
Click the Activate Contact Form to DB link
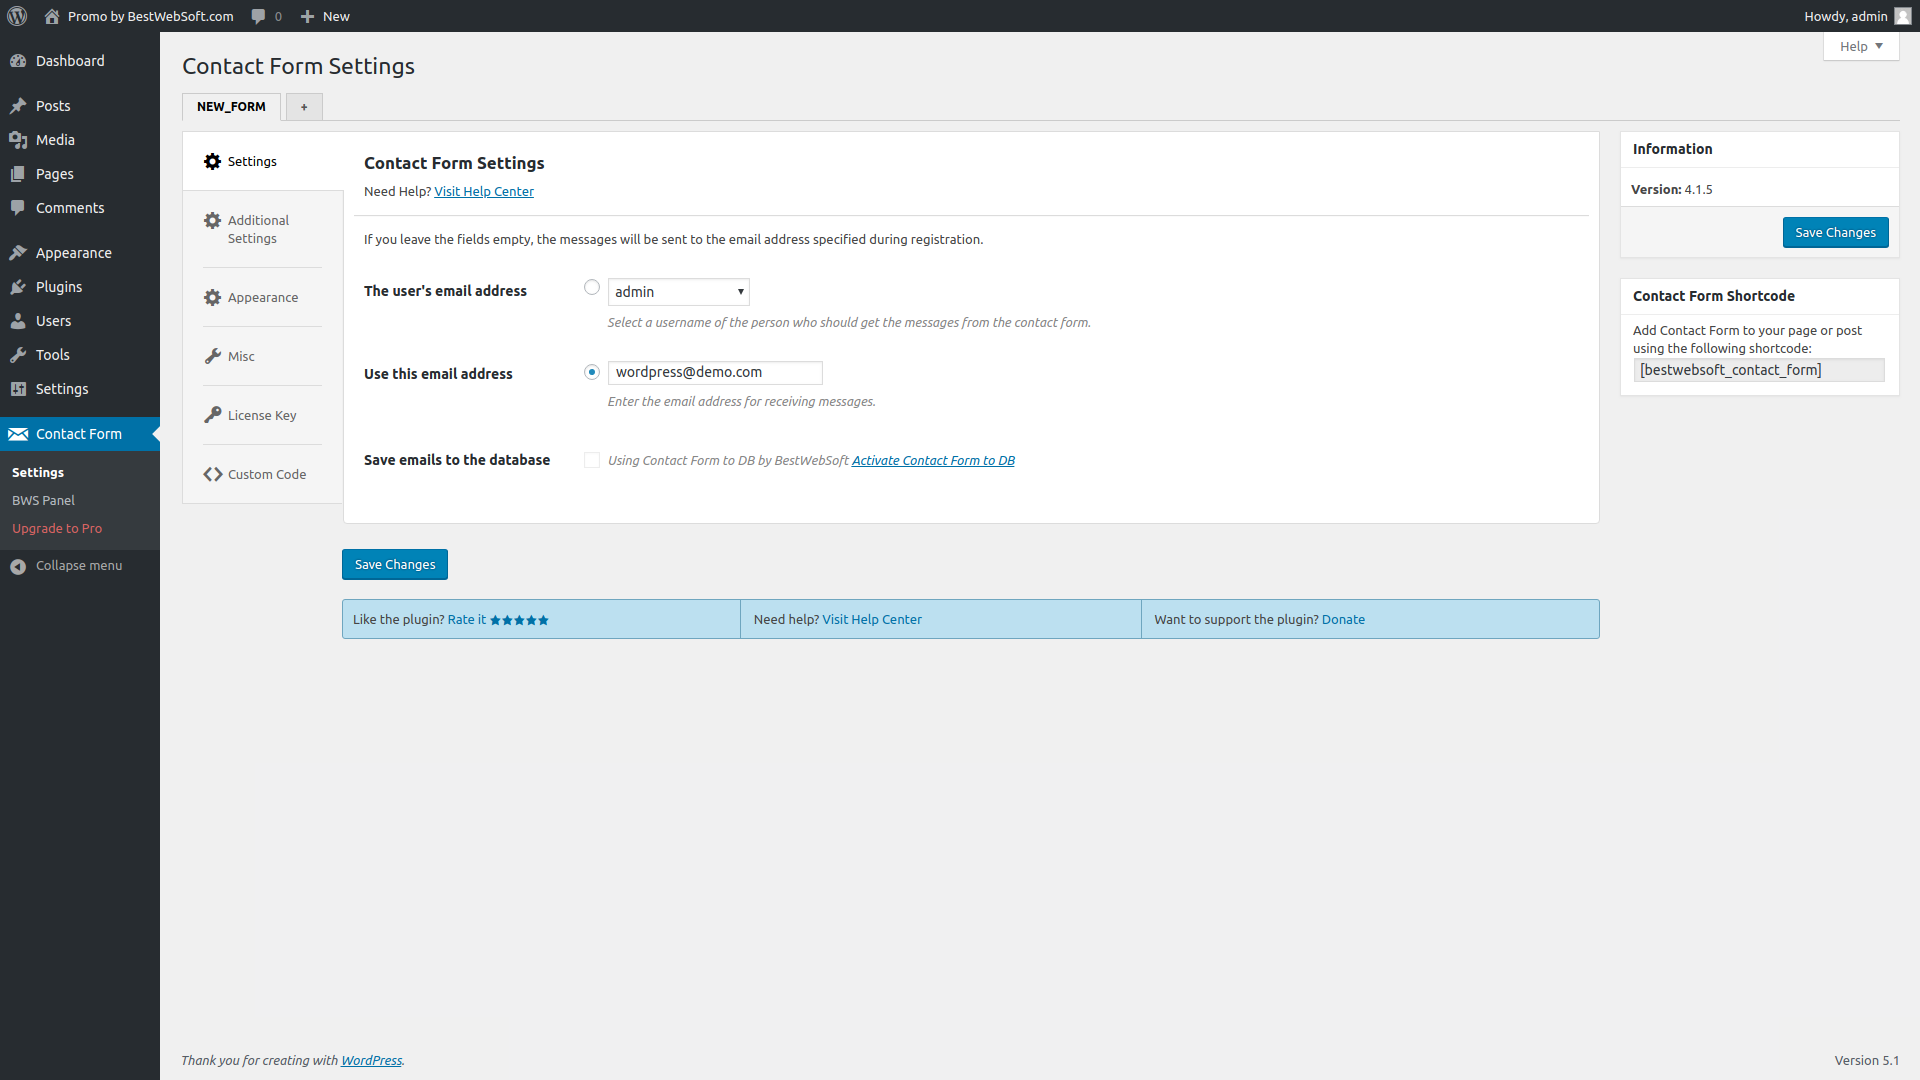933,460
